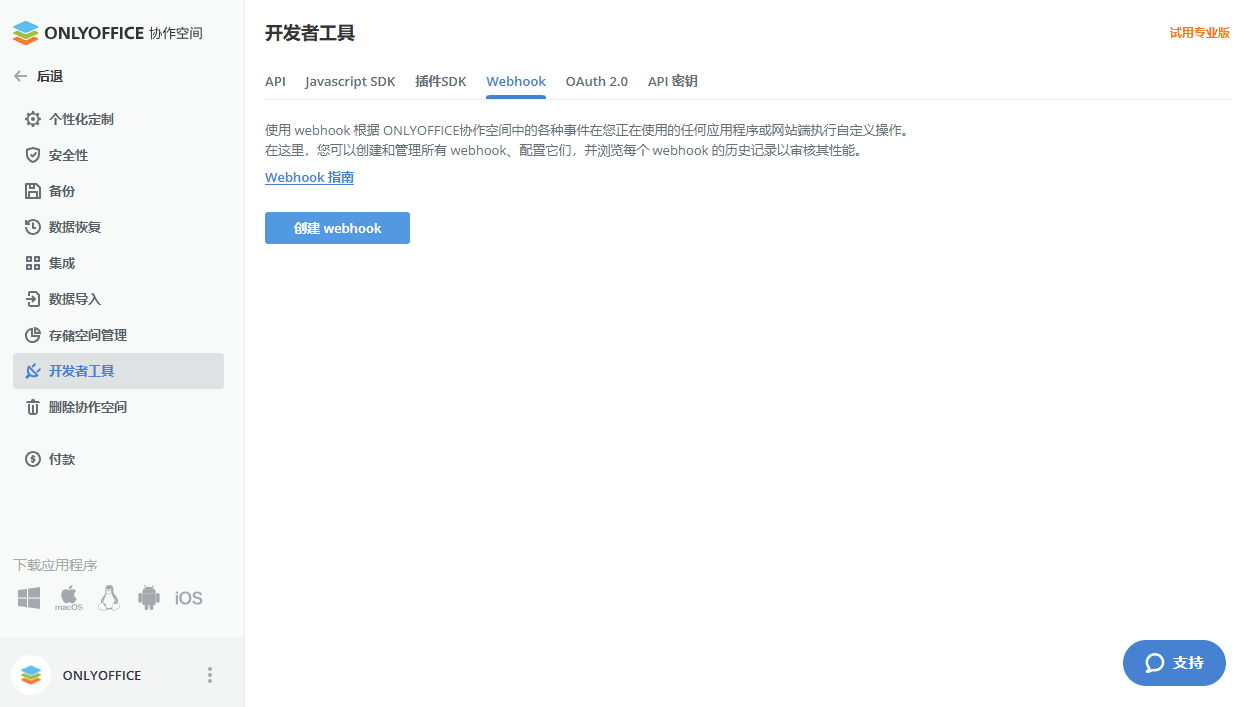Click the 开发者工具 page heading
The height and width of the screenshot is (707, 1243).
tap(310, 33)
